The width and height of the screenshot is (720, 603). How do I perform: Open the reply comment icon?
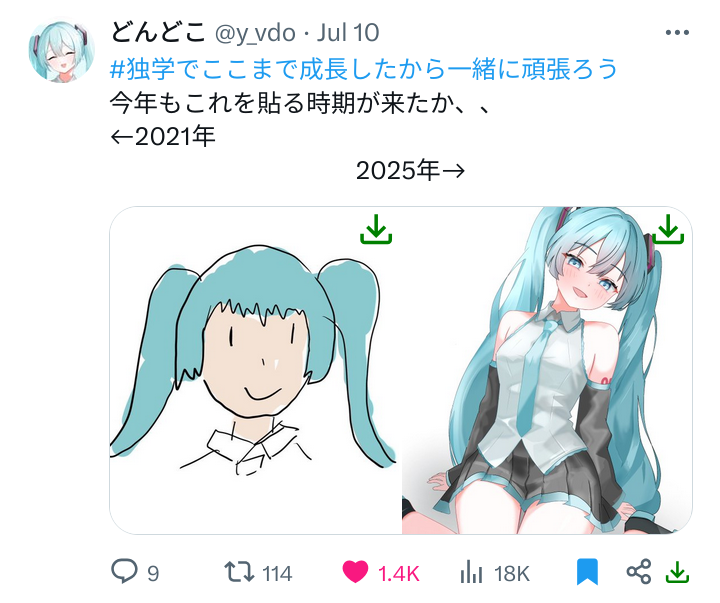[124, 571]
